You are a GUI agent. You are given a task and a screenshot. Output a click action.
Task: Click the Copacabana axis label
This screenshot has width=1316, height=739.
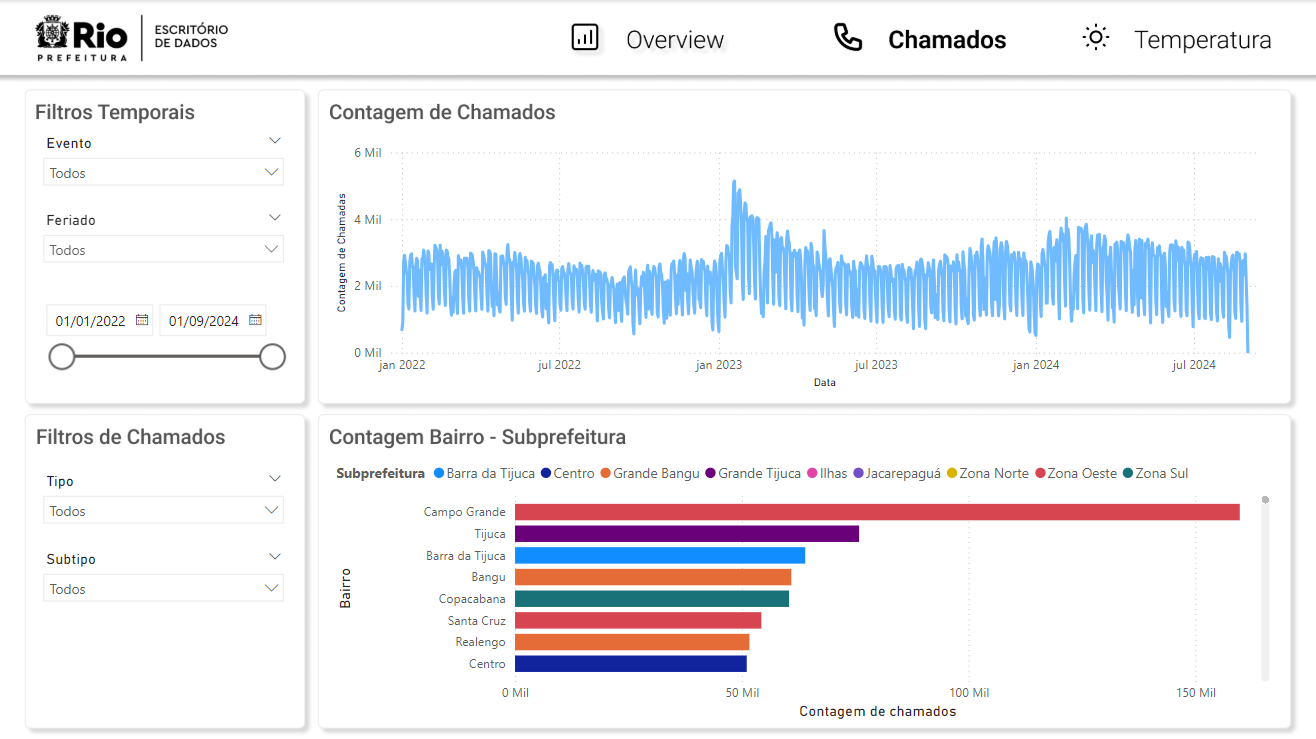[472, 599]
